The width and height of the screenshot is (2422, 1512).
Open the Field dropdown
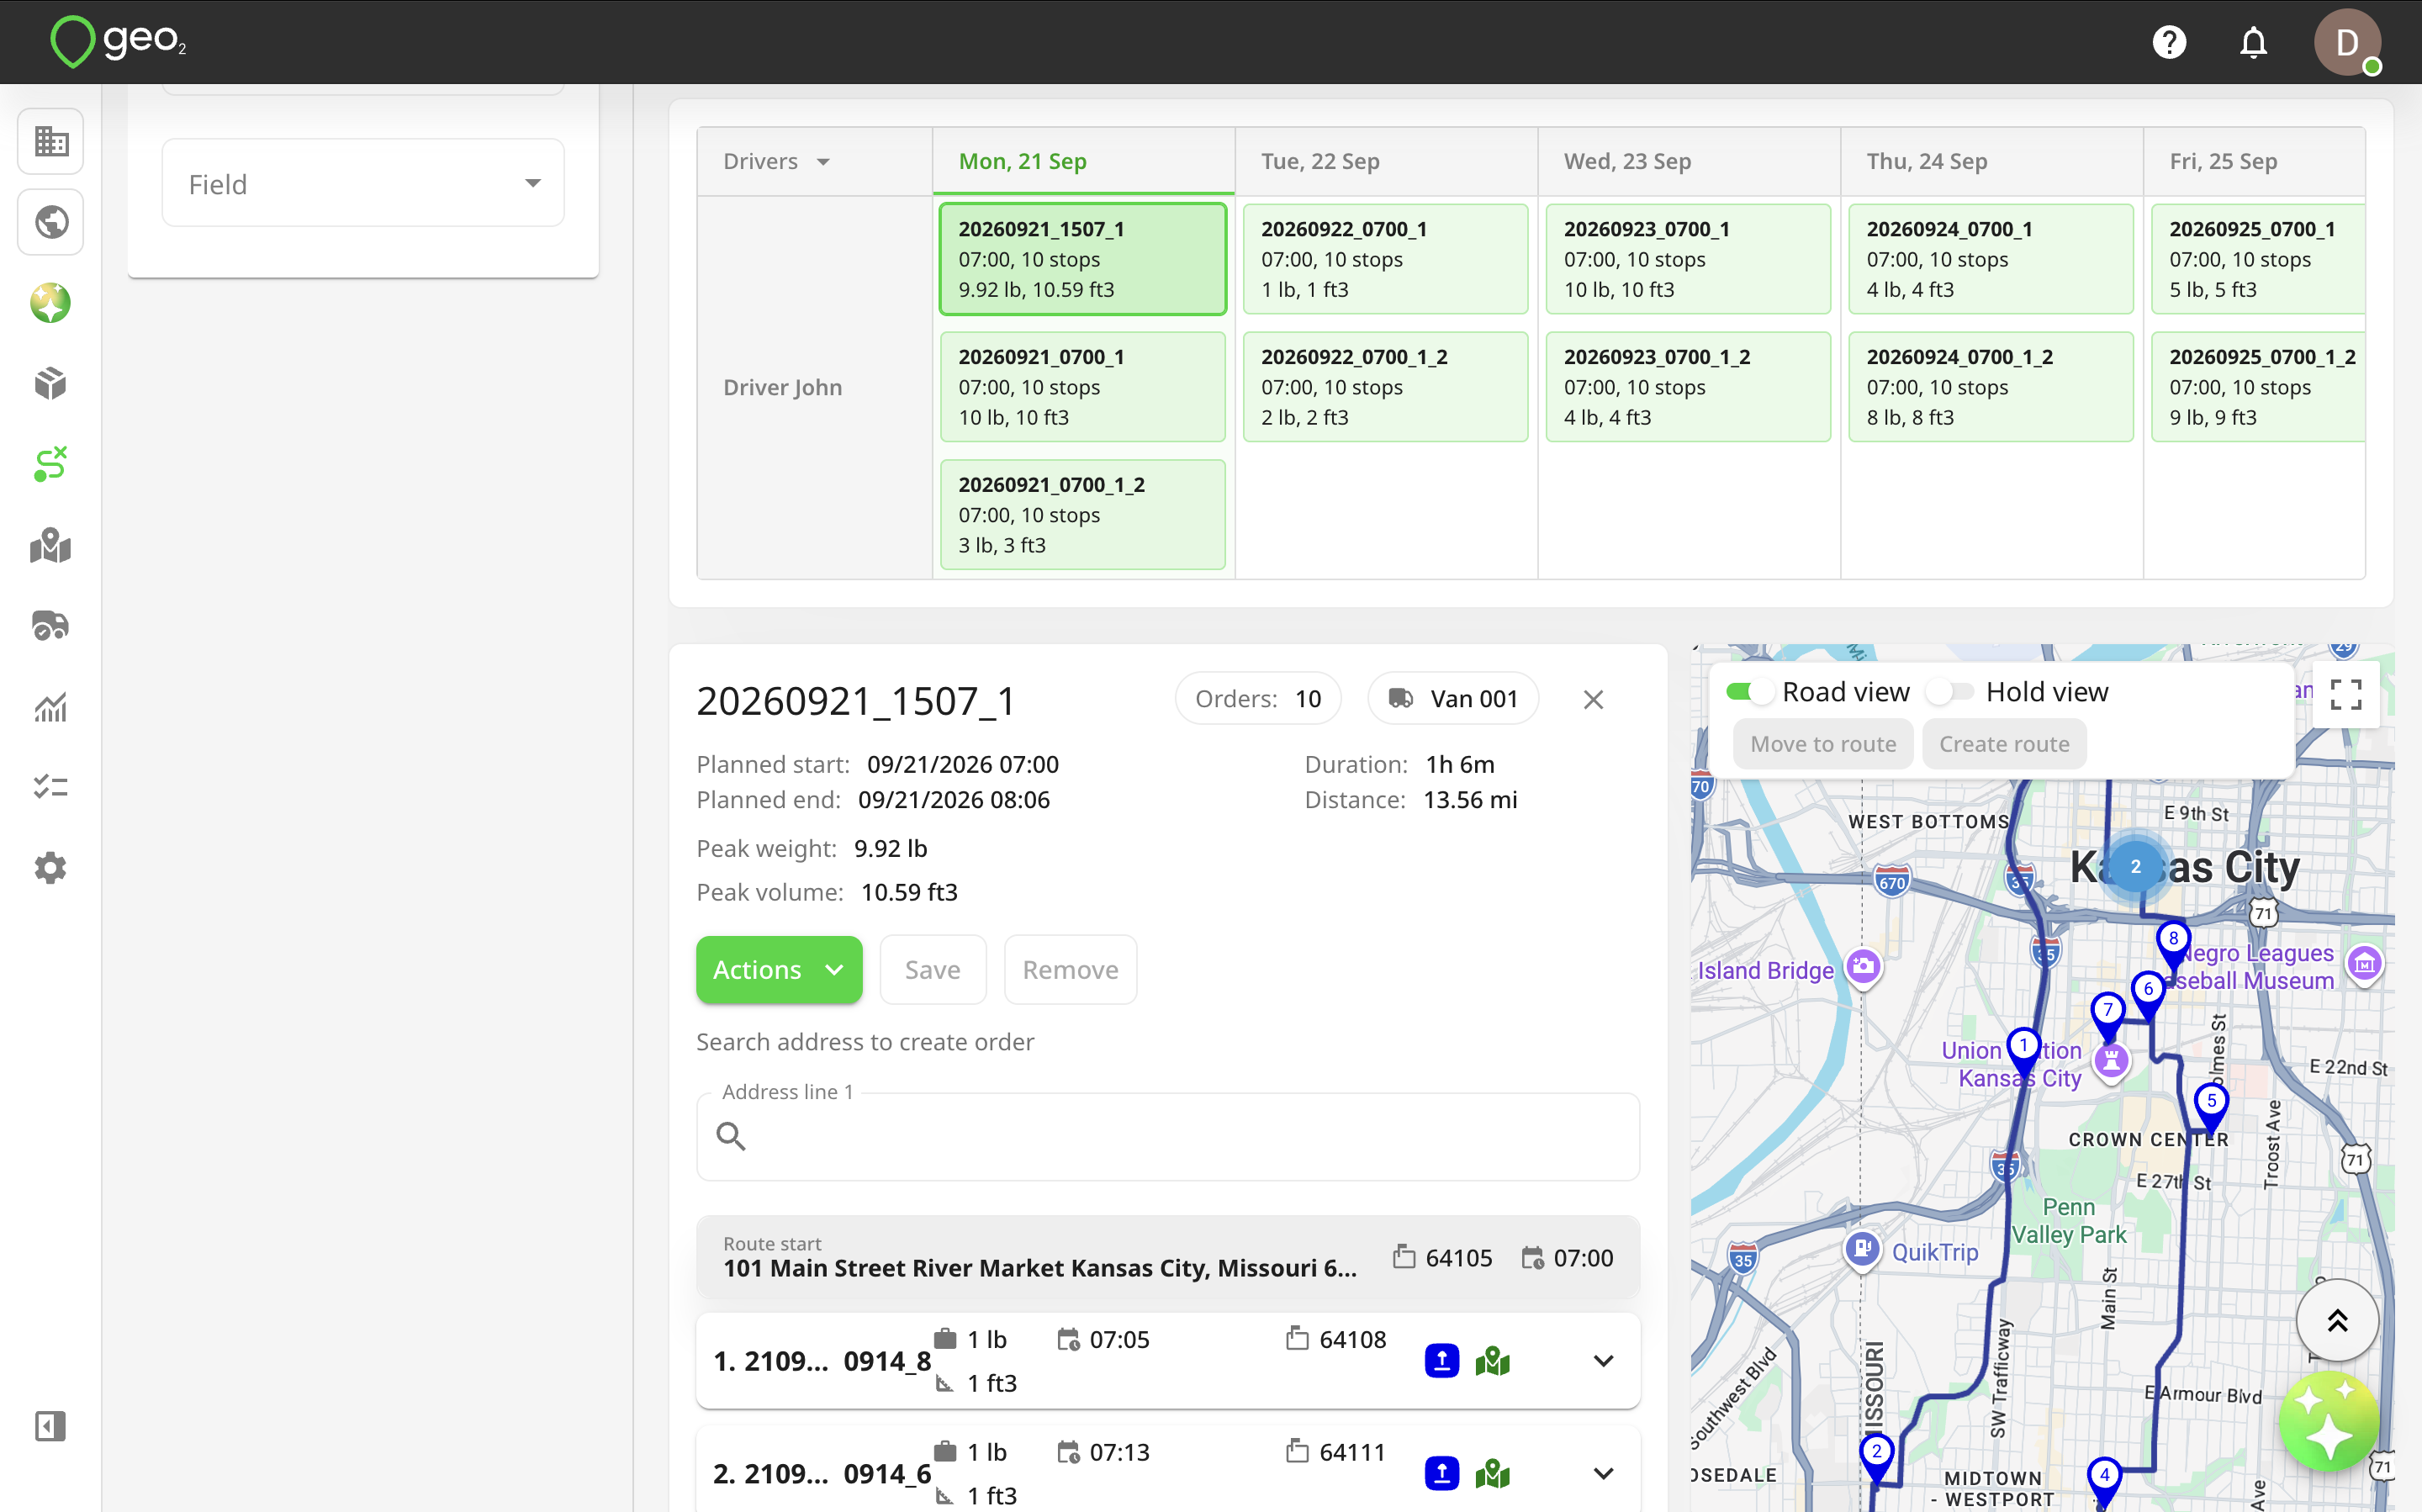[363, 183]
